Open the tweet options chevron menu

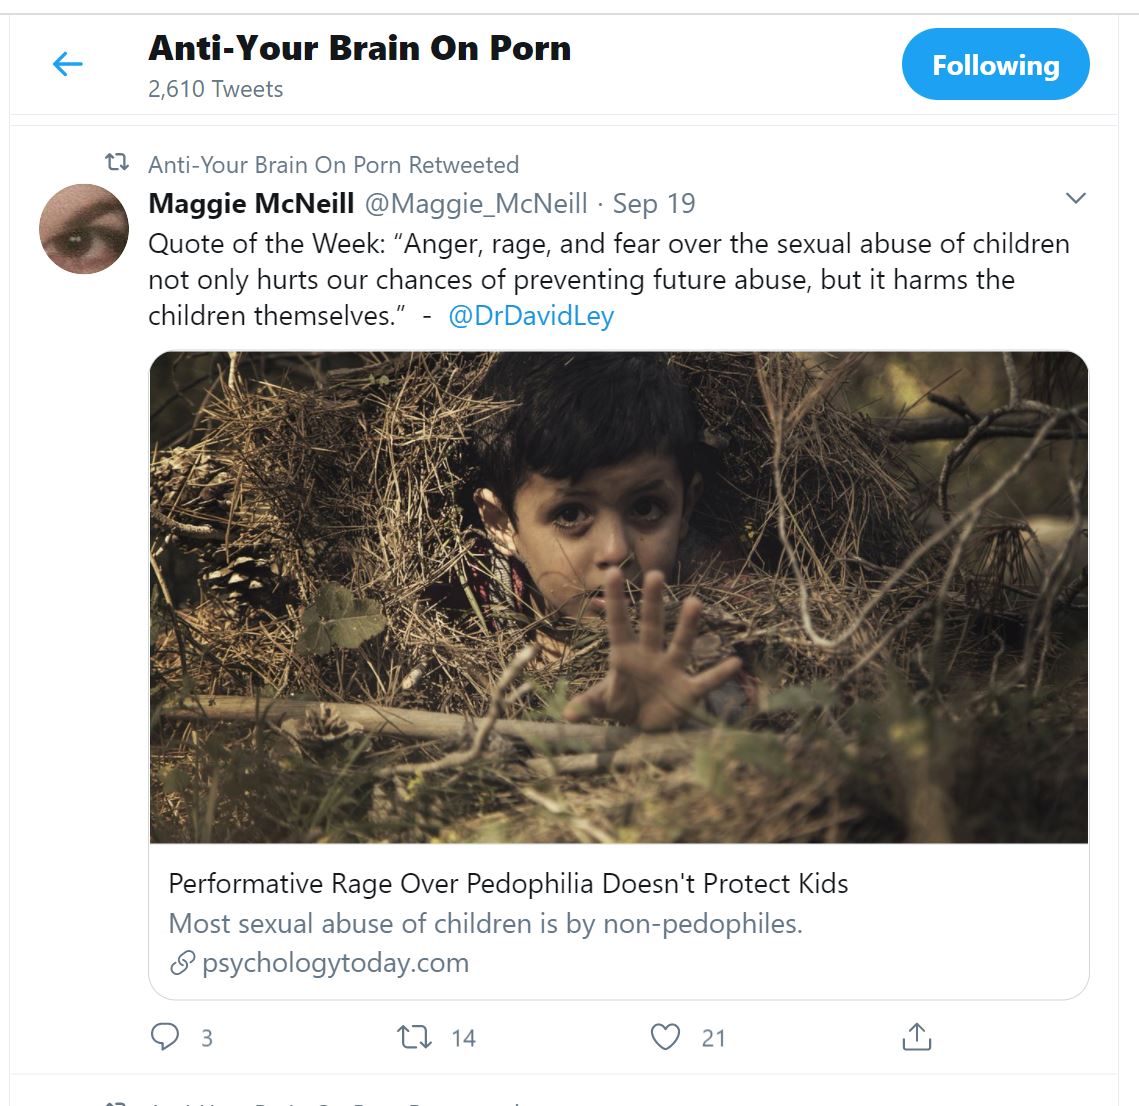(x=1076, y=198)
